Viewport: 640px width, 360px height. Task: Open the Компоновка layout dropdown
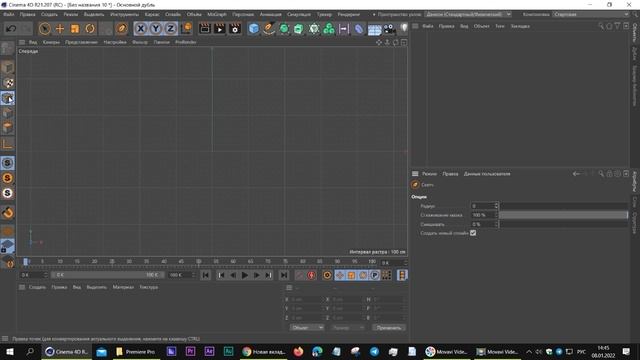(x=591, y=14)
